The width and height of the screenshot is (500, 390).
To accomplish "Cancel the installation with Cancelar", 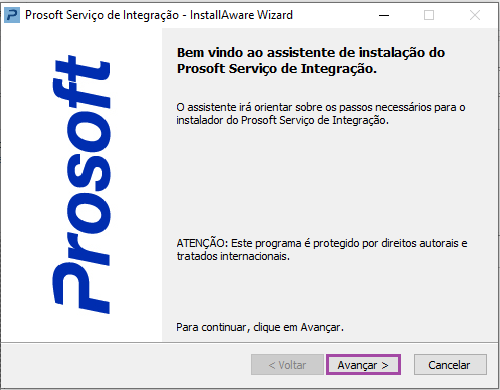I will coord(450,365).
